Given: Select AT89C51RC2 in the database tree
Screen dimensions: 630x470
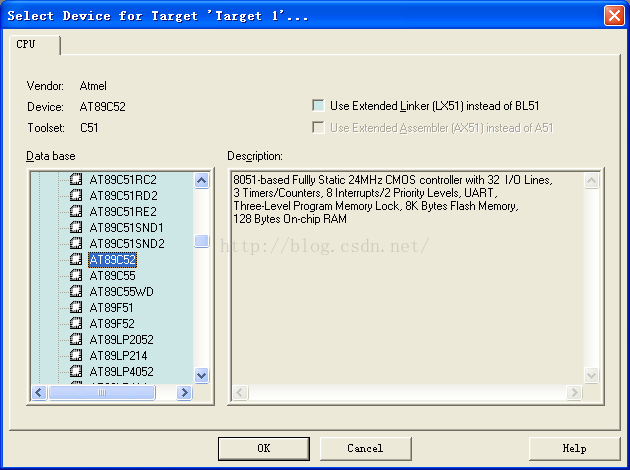Looking at the screenshot, I should pyautogui.click(x=123, y=180).
